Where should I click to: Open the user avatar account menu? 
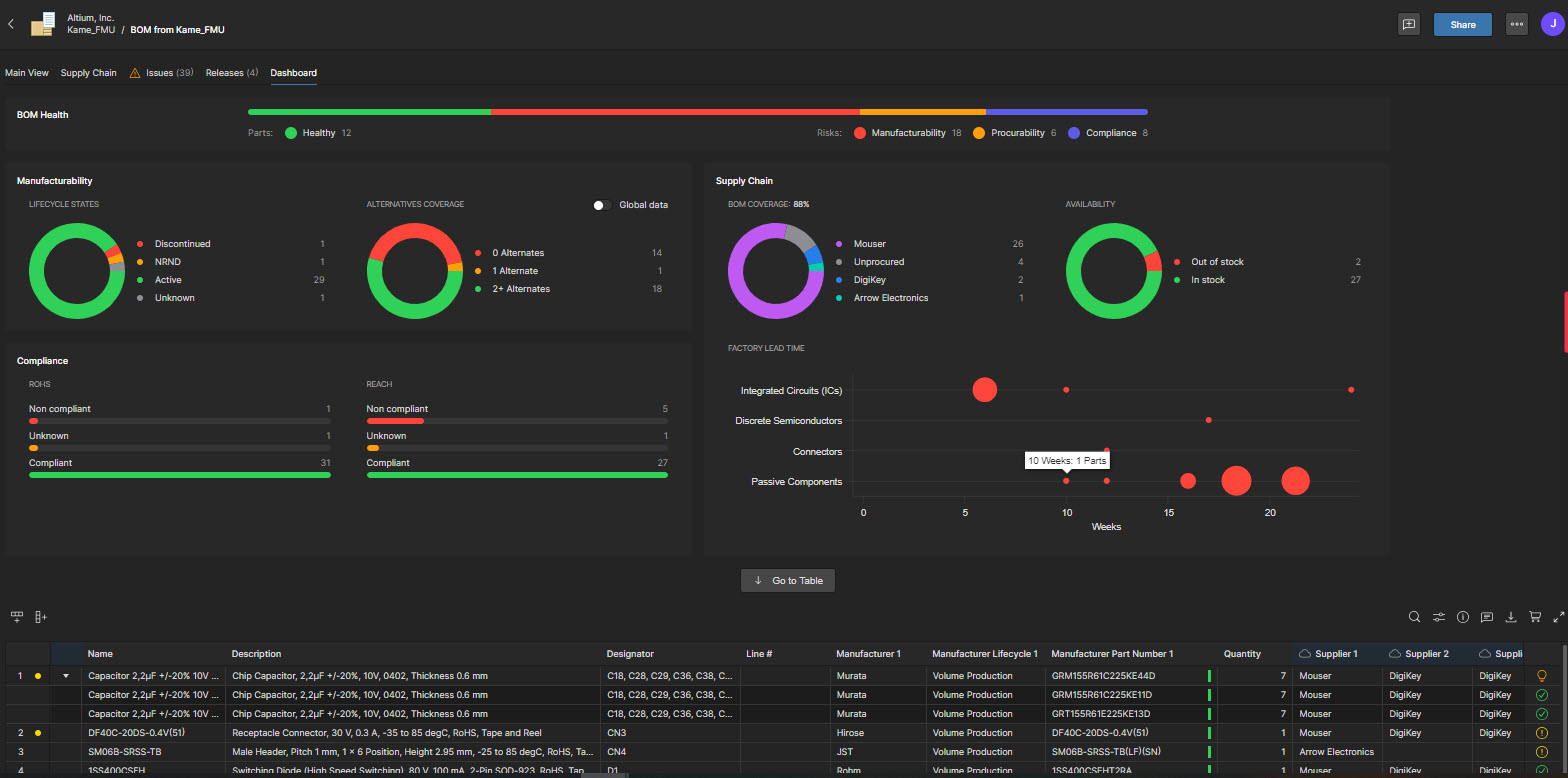pyautogui.click(x=1552, y=24)
